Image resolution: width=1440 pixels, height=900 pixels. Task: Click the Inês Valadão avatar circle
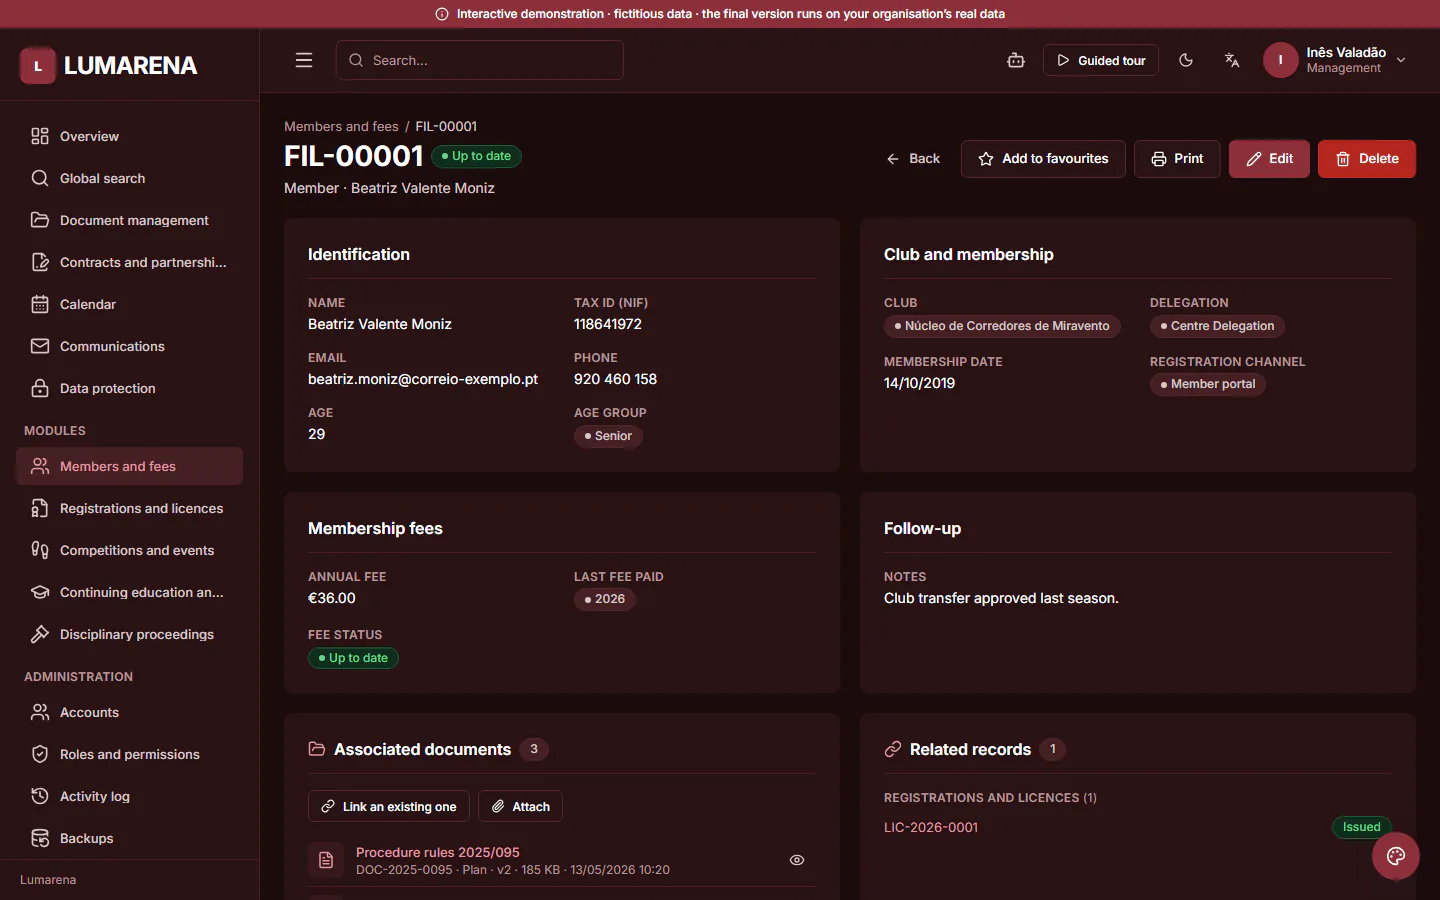tap(1280, 60)
